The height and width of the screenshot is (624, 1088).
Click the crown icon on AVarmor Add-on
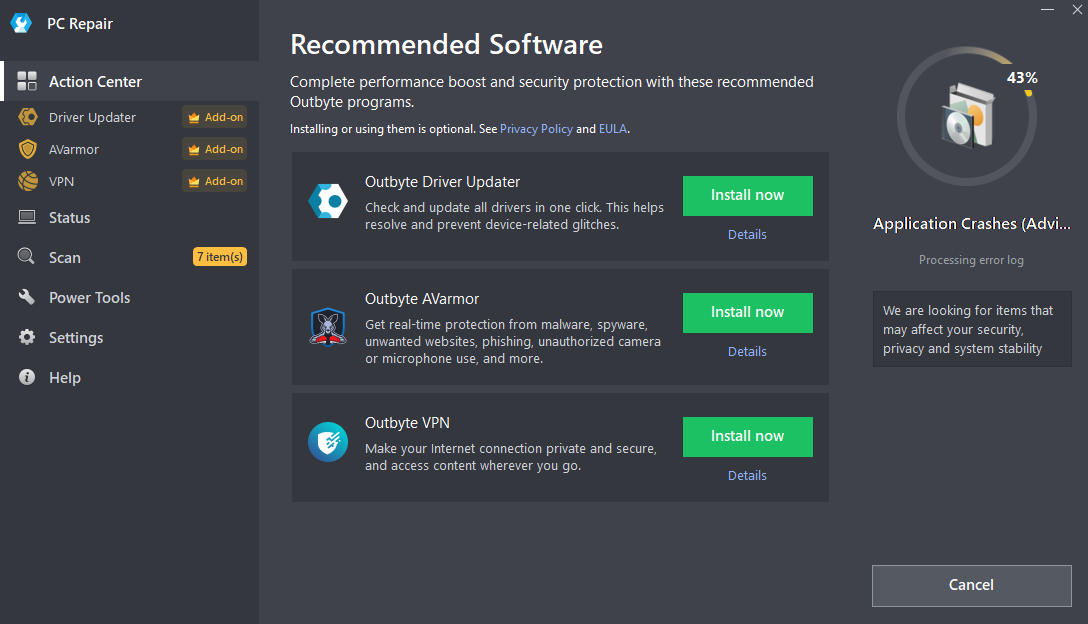pos(194,150)
